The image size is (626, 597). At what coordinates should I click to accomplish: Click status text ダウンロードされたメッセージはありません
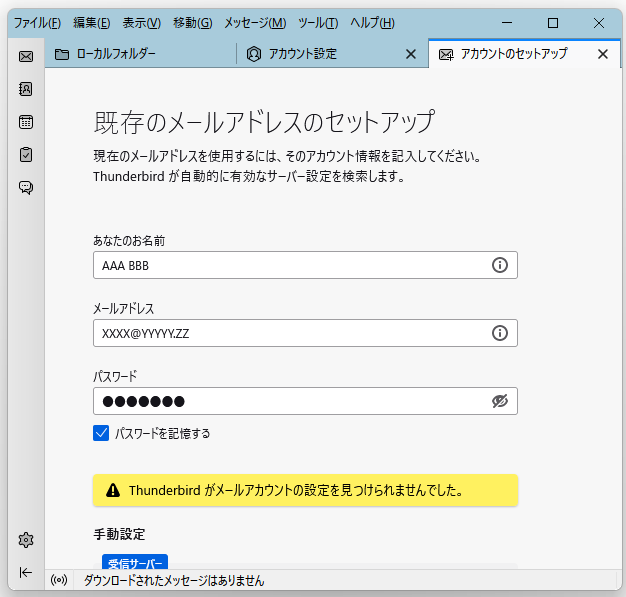[x=174, y=580]
